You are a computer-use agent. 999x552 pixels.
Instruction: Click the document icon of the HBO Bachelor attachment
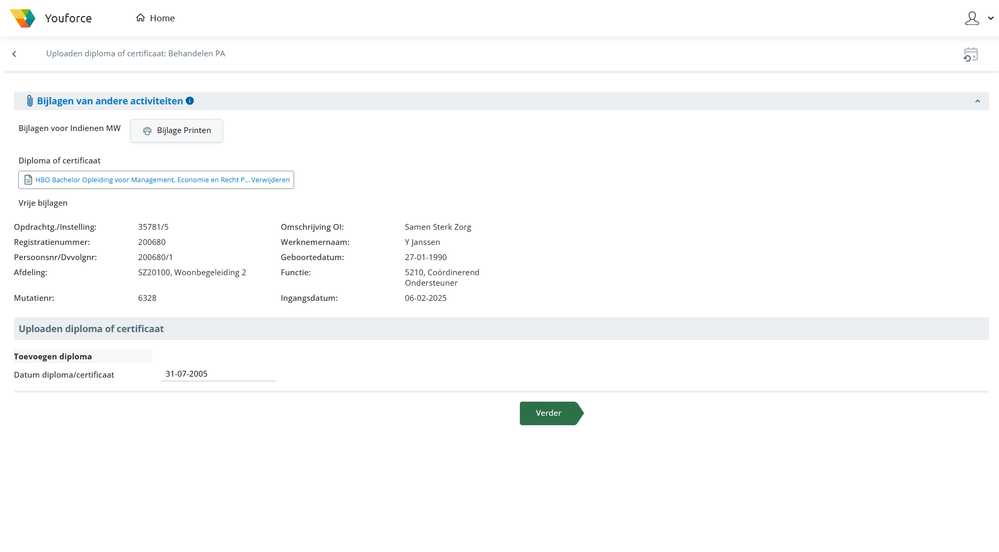(x=28, y=180)
